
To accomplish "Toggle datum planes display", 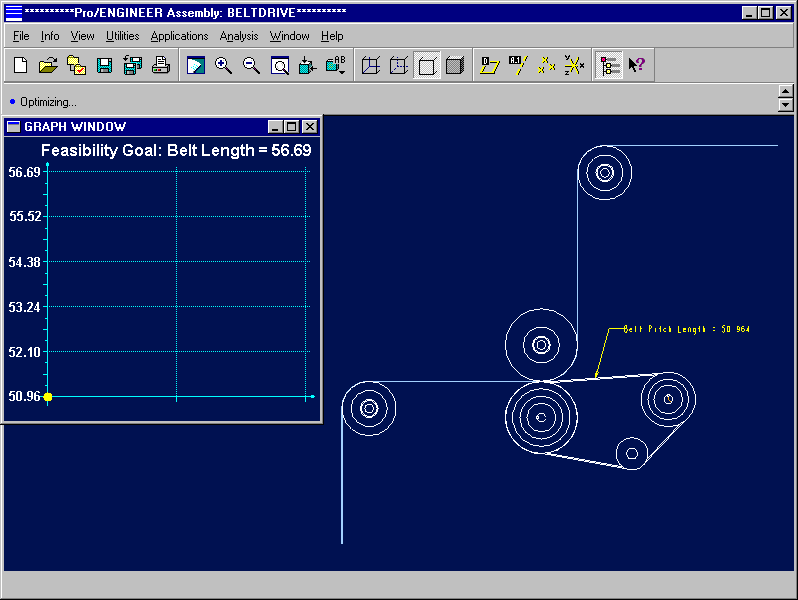I will coord(490,66).
